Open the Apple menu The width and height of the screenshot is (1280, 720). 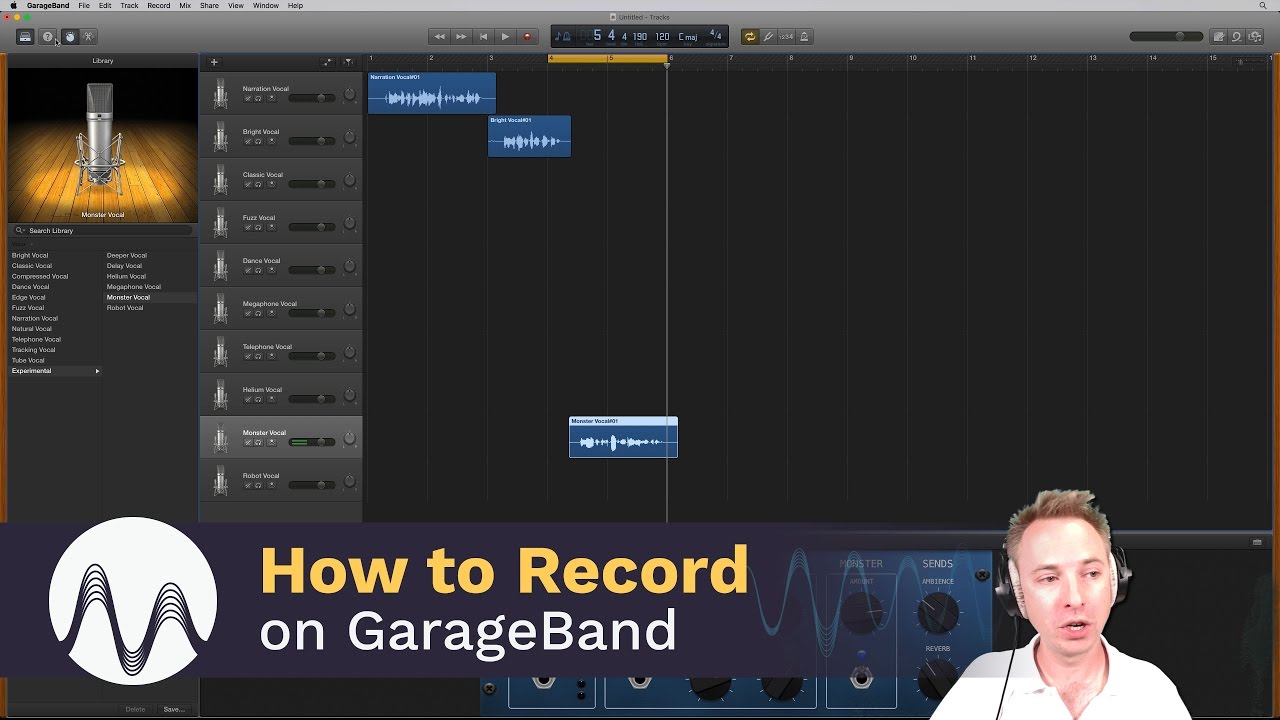point(13,5)
